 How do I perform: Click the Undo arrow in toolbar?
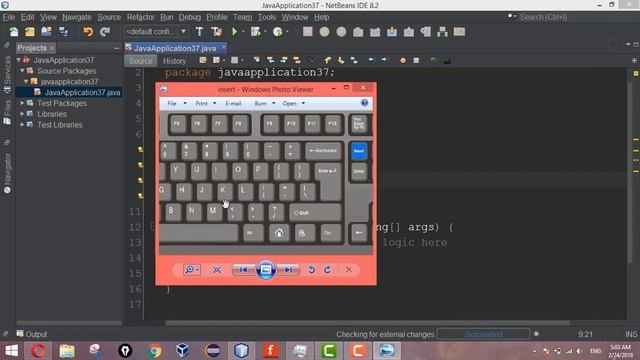[x=88, y=32]
